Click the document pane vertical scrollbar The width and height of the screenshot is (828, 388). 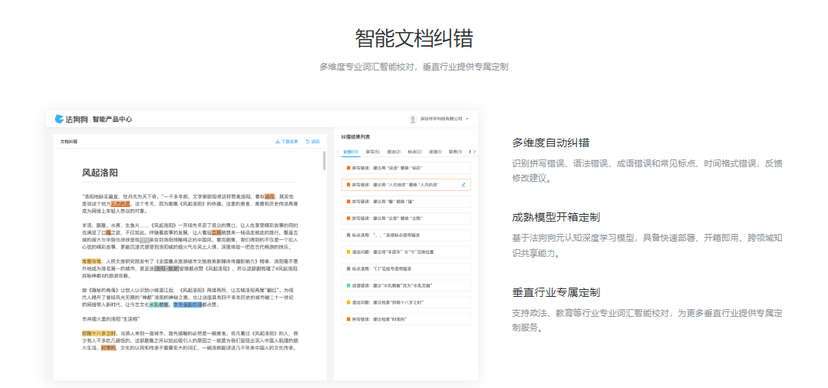(324, 161)
